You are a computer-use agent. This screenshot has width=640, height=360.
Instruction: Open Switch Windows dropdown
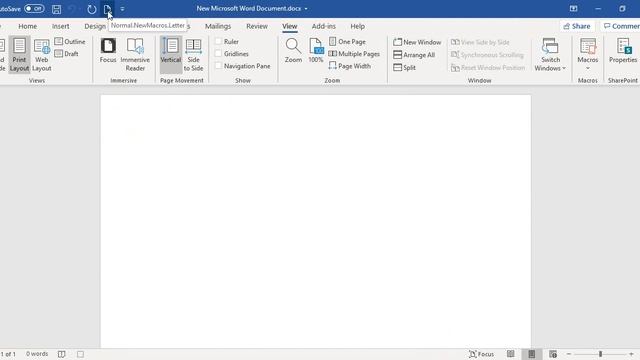pyautogui.click(x=550, y=55)
